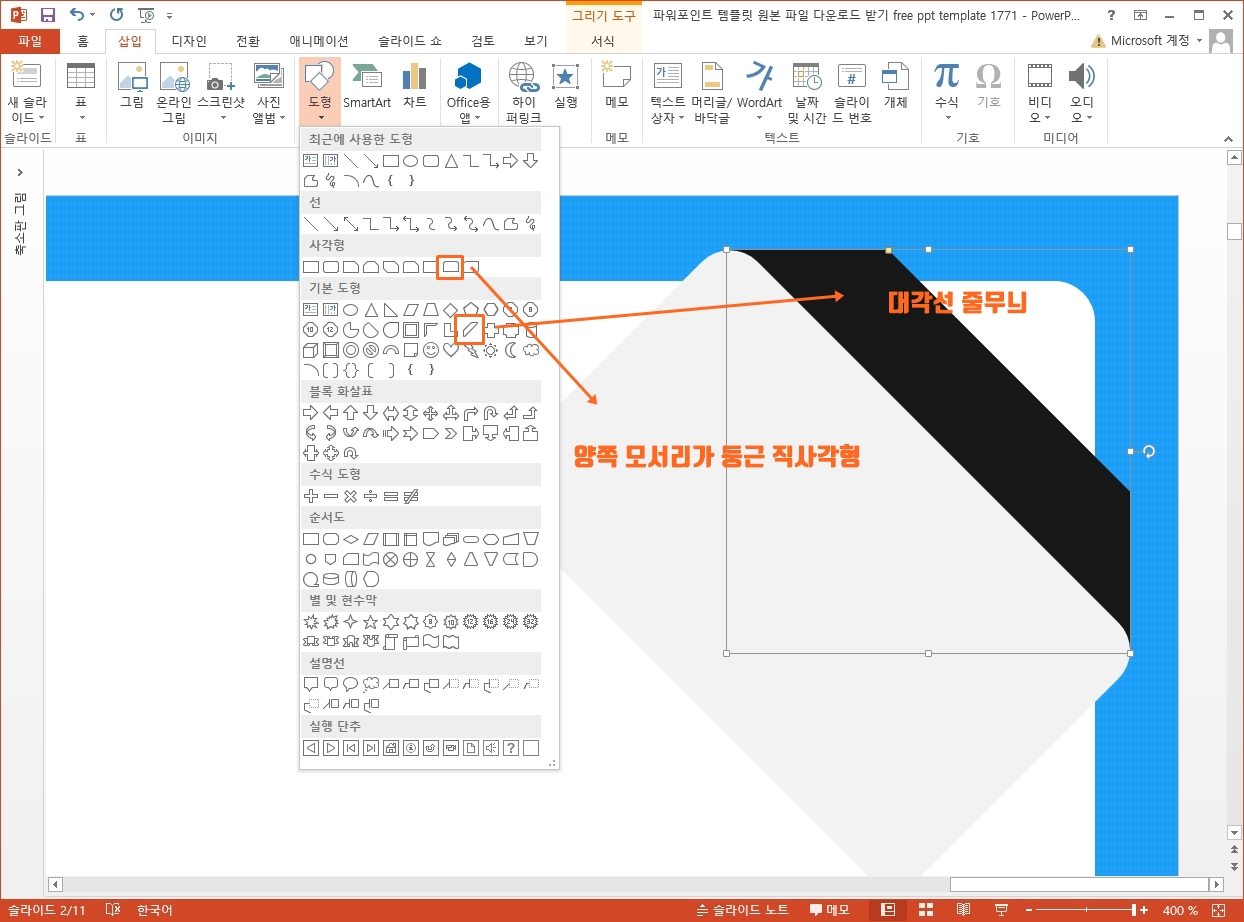Open SmartArt graphic insert
The image size is (1244, 922).
pyautogui.click(x=367, y=86)
